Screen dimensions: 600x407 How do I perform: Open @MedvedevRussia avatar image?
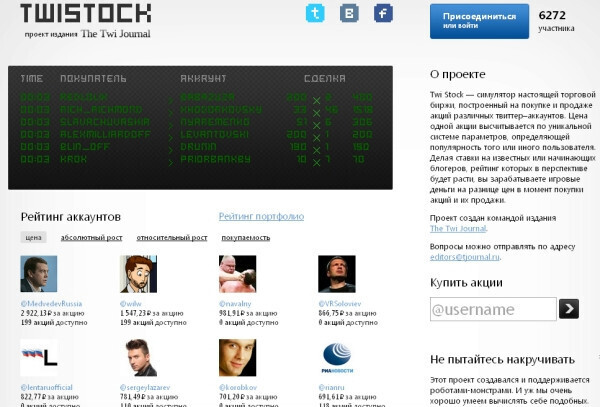(39, 274)
